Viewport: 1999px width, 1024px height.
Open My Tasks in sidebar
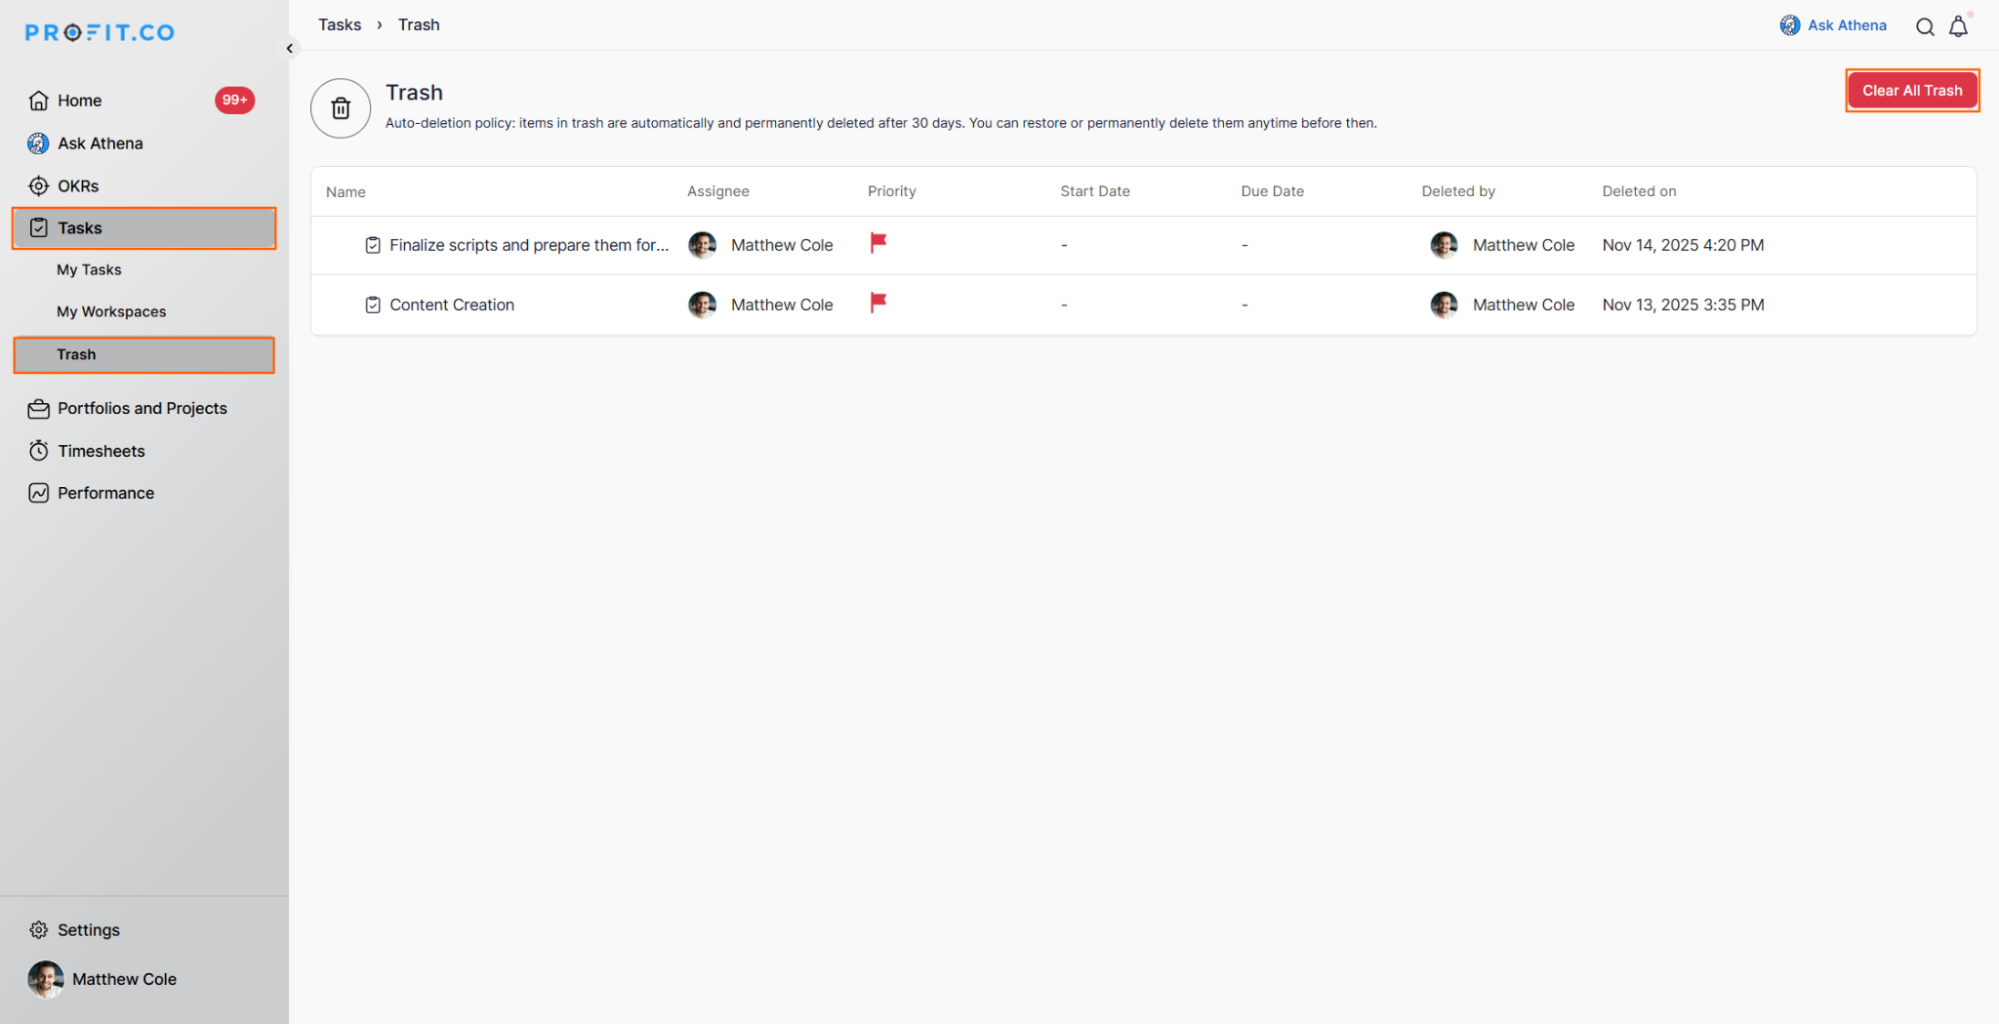point(89,270)
